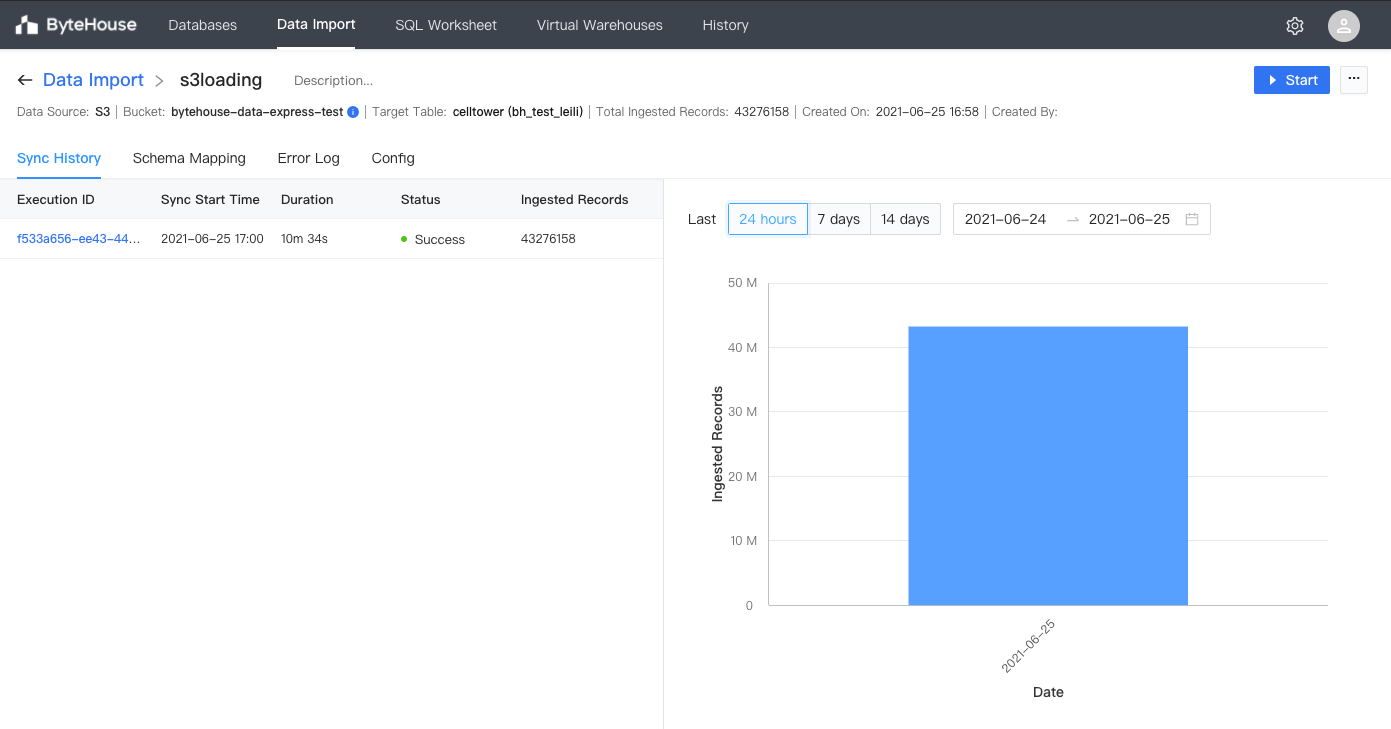This screenshot has height=729, width=1391.
Task: Click the 50 M y-axis label
Action: [x=742, y=283]
